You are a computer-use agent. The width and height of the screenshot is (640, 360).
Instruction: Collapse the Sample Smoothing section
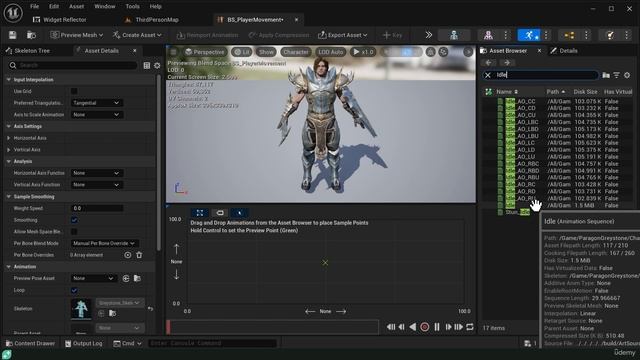pos(9,197)
